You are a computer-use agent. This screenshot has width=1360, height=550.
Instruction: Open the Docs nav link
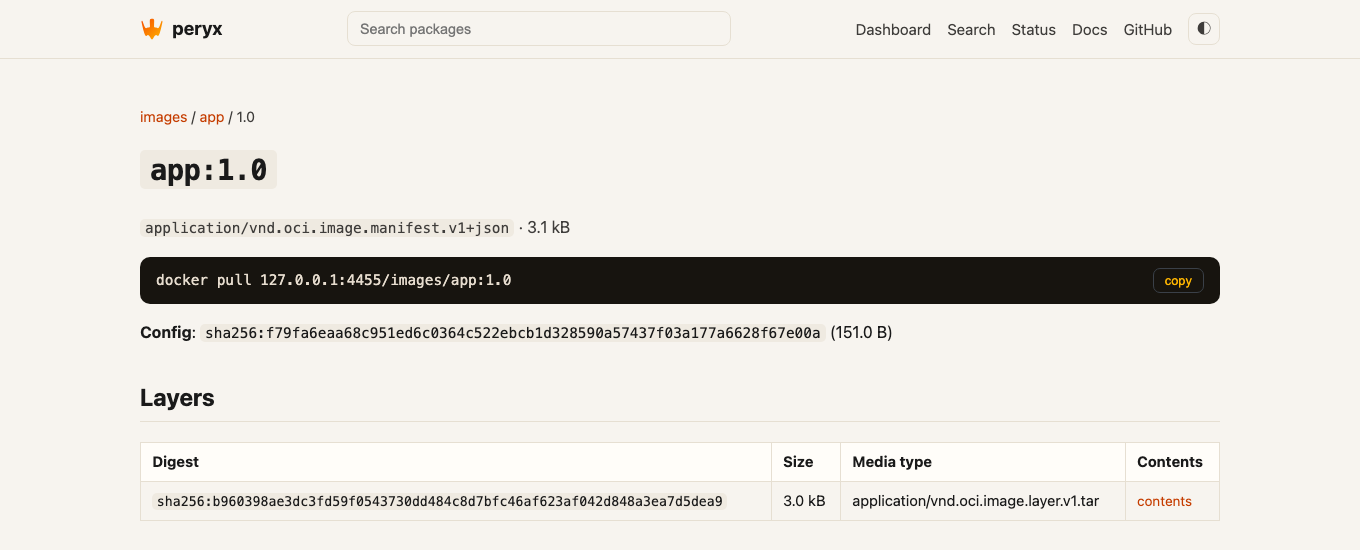pos(1090,30)
